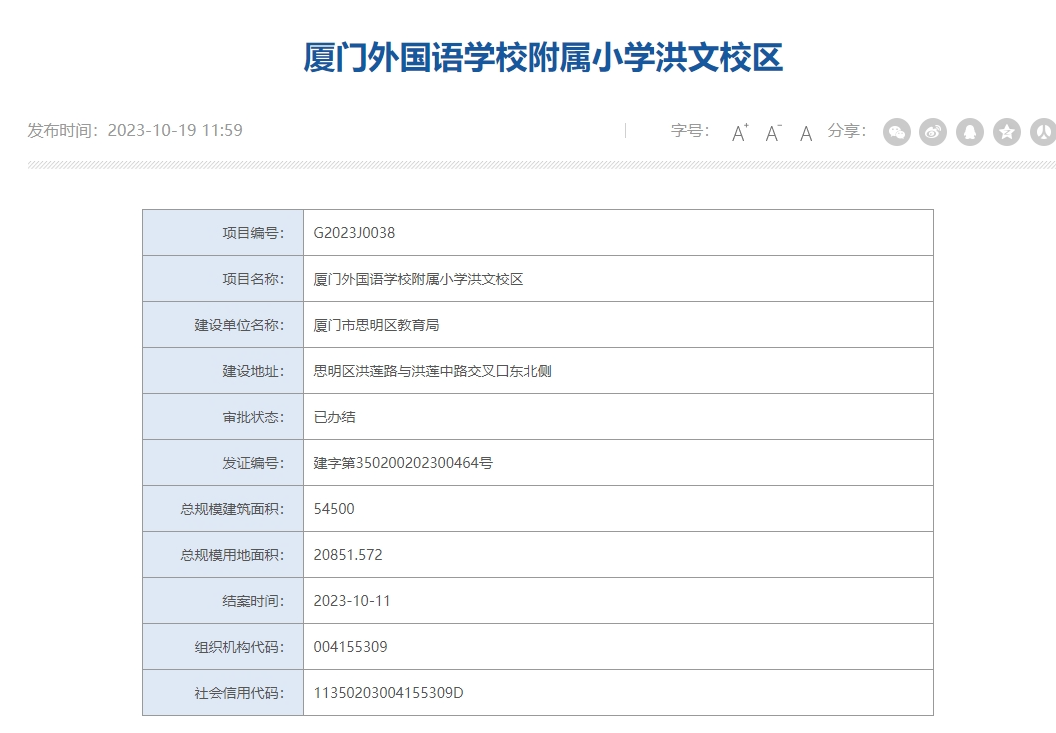The image size is (1056, 733).
Task: Click publish time 2023-10-19 11:59
Action: point(175,130)
